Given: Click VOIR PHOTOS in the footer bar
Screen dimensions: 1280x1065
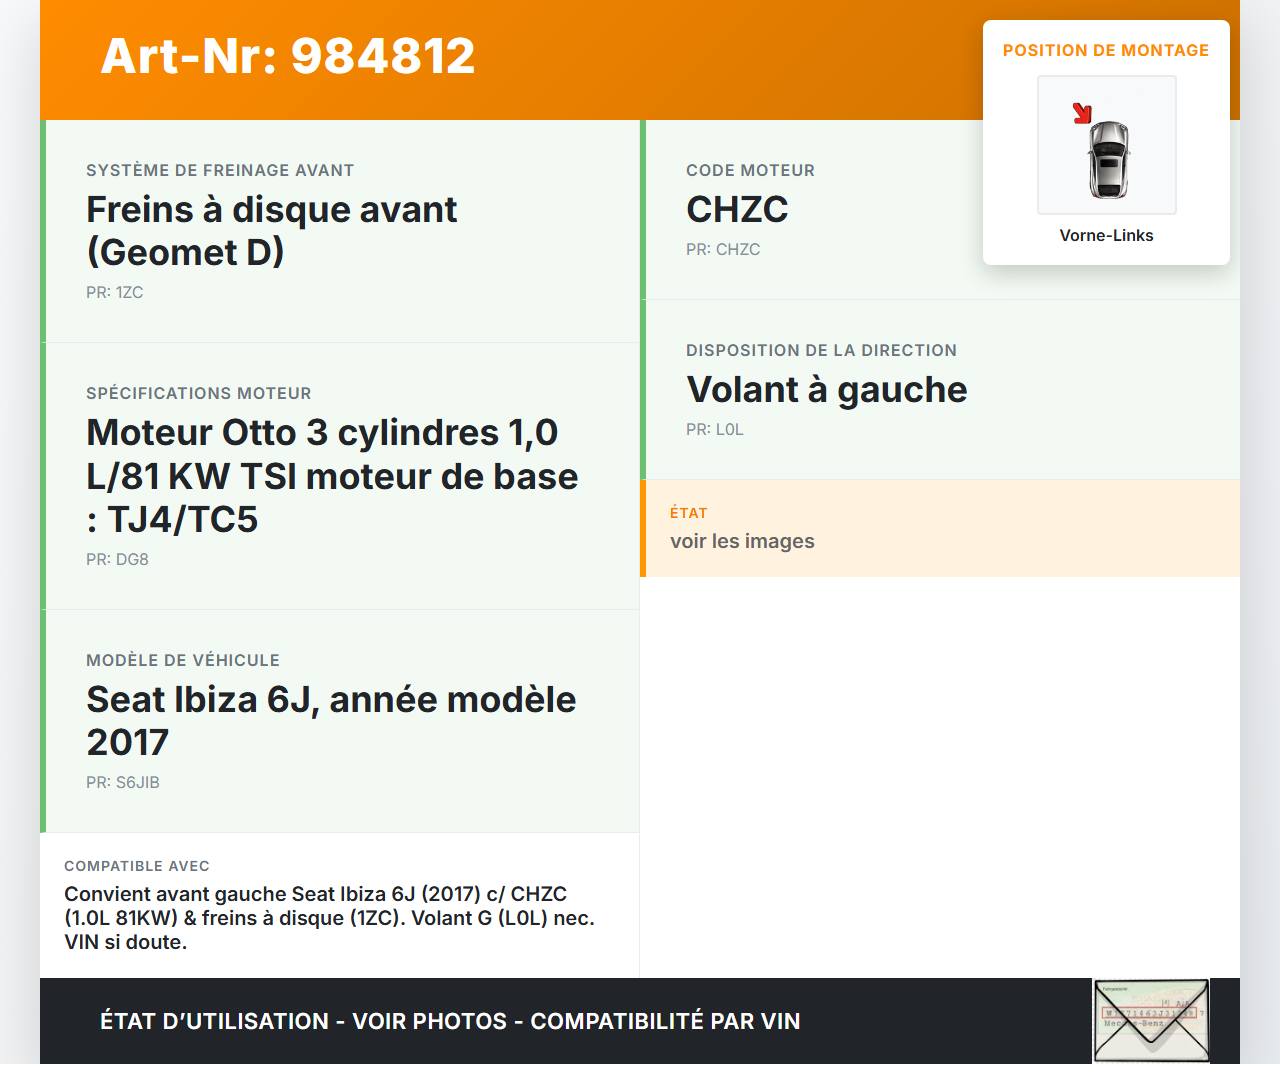Looking at the screenshot, I should (428, 1021).
